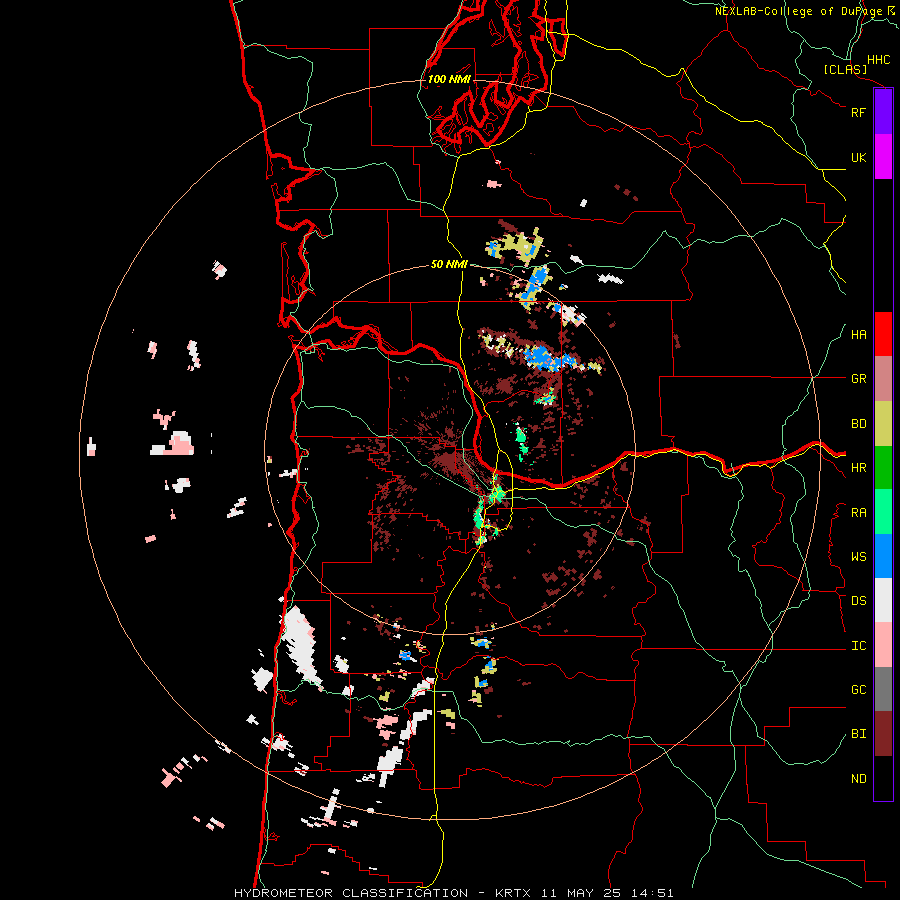Click the 50 NMI range ring label
This screenshot has width=900, height=900.
click(x=449, y=265)
